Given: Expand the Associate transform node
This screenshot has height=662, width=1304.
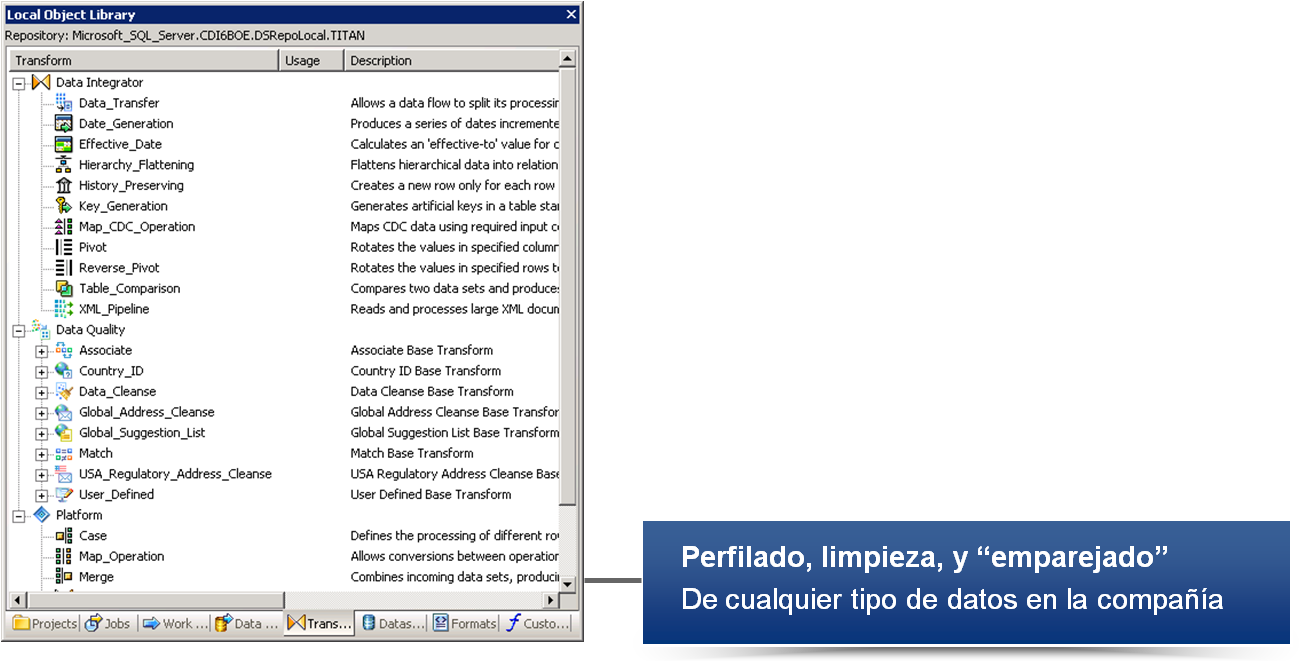Looking at the screenshot, I should point(41,351).
